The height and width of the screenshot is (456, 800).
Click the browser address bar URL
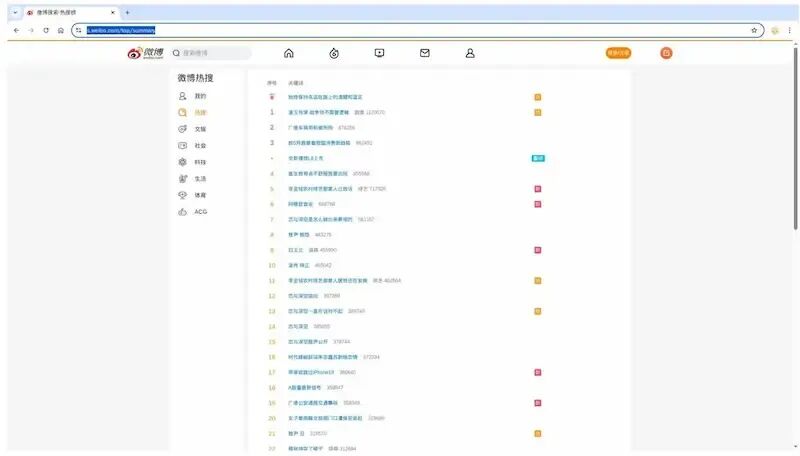click(x=121, y=31)
